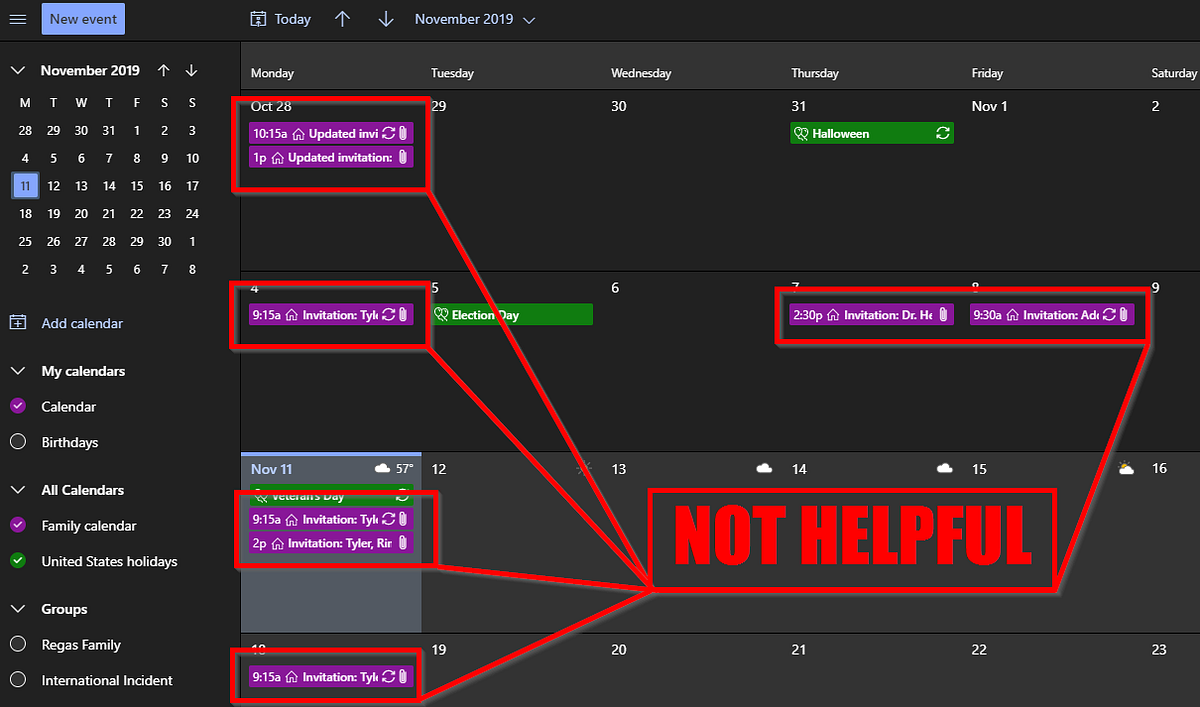Enable the Regas Family group calendar
The width and height of the screenshot is (1200, 707).
coord(17,645)
